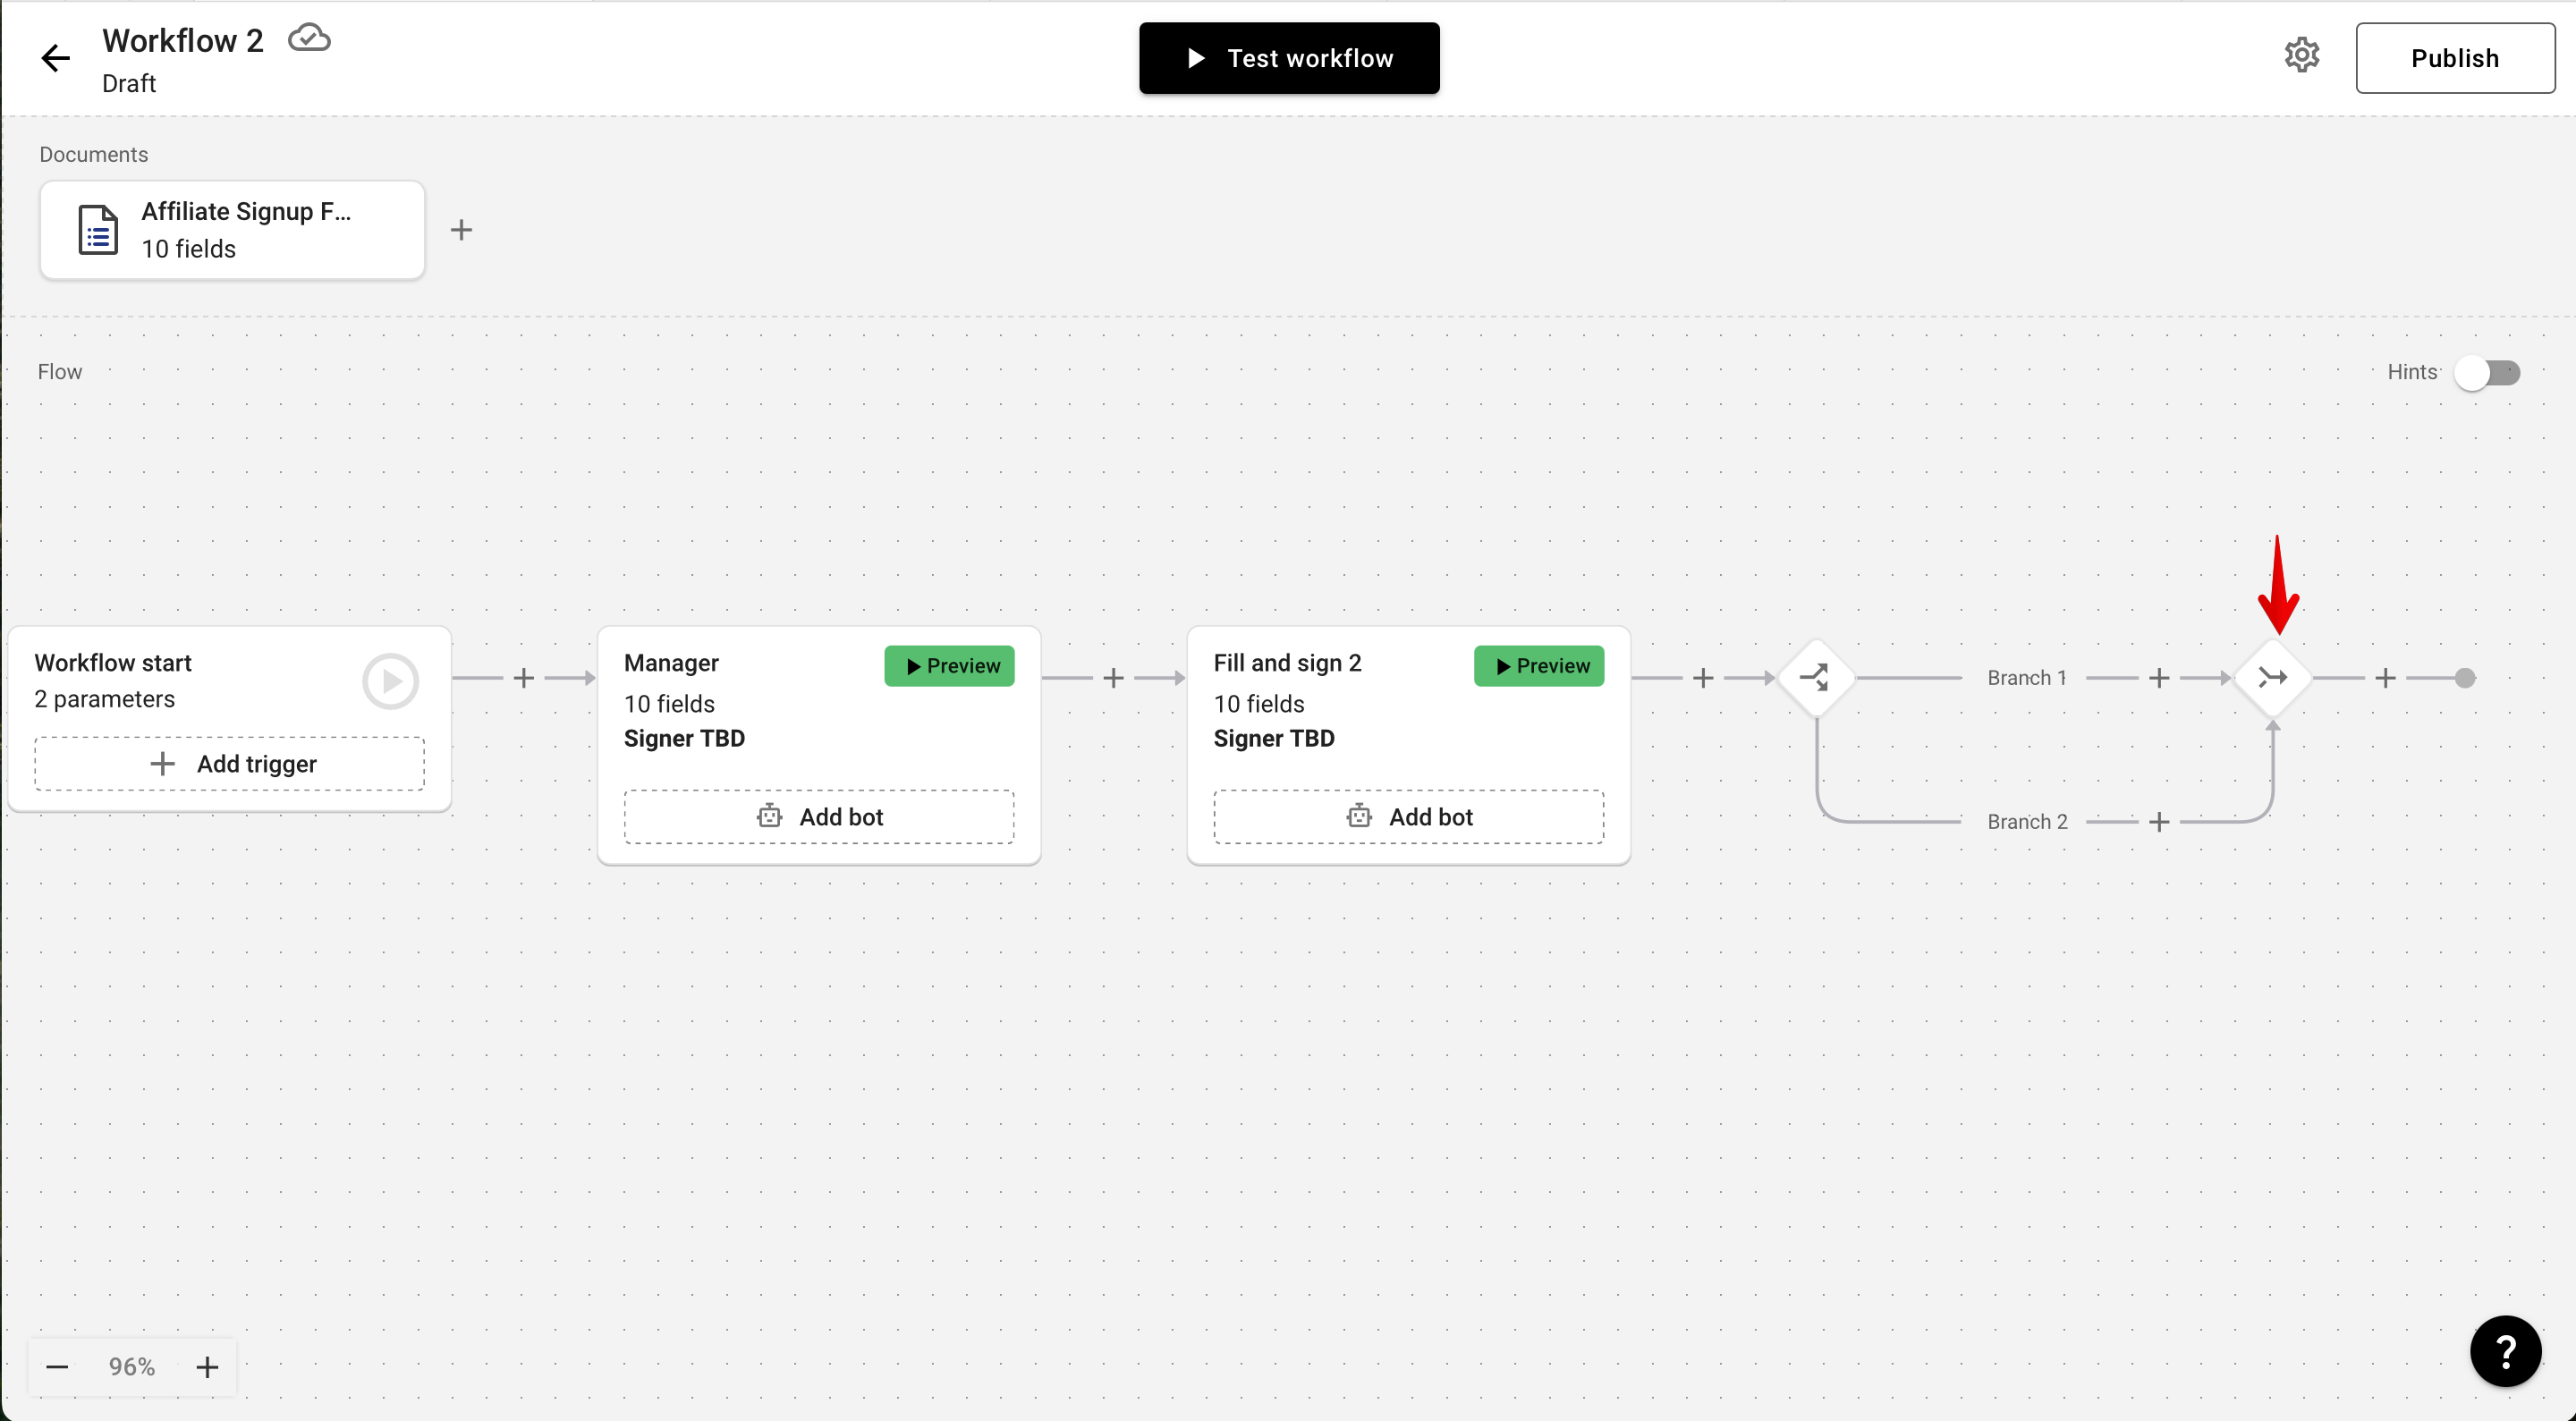This screenshot has width=2576, height=1421.
Task: Add a step on the Branch 2 path plus icon
Action: click(x=2159, y=821)
